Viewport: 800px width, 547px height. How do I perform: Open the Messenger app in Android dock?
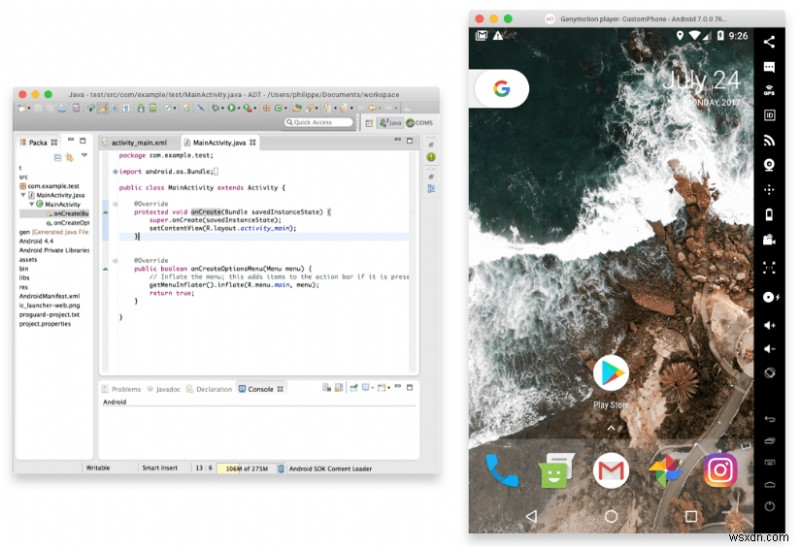click(x=555, y=470)
